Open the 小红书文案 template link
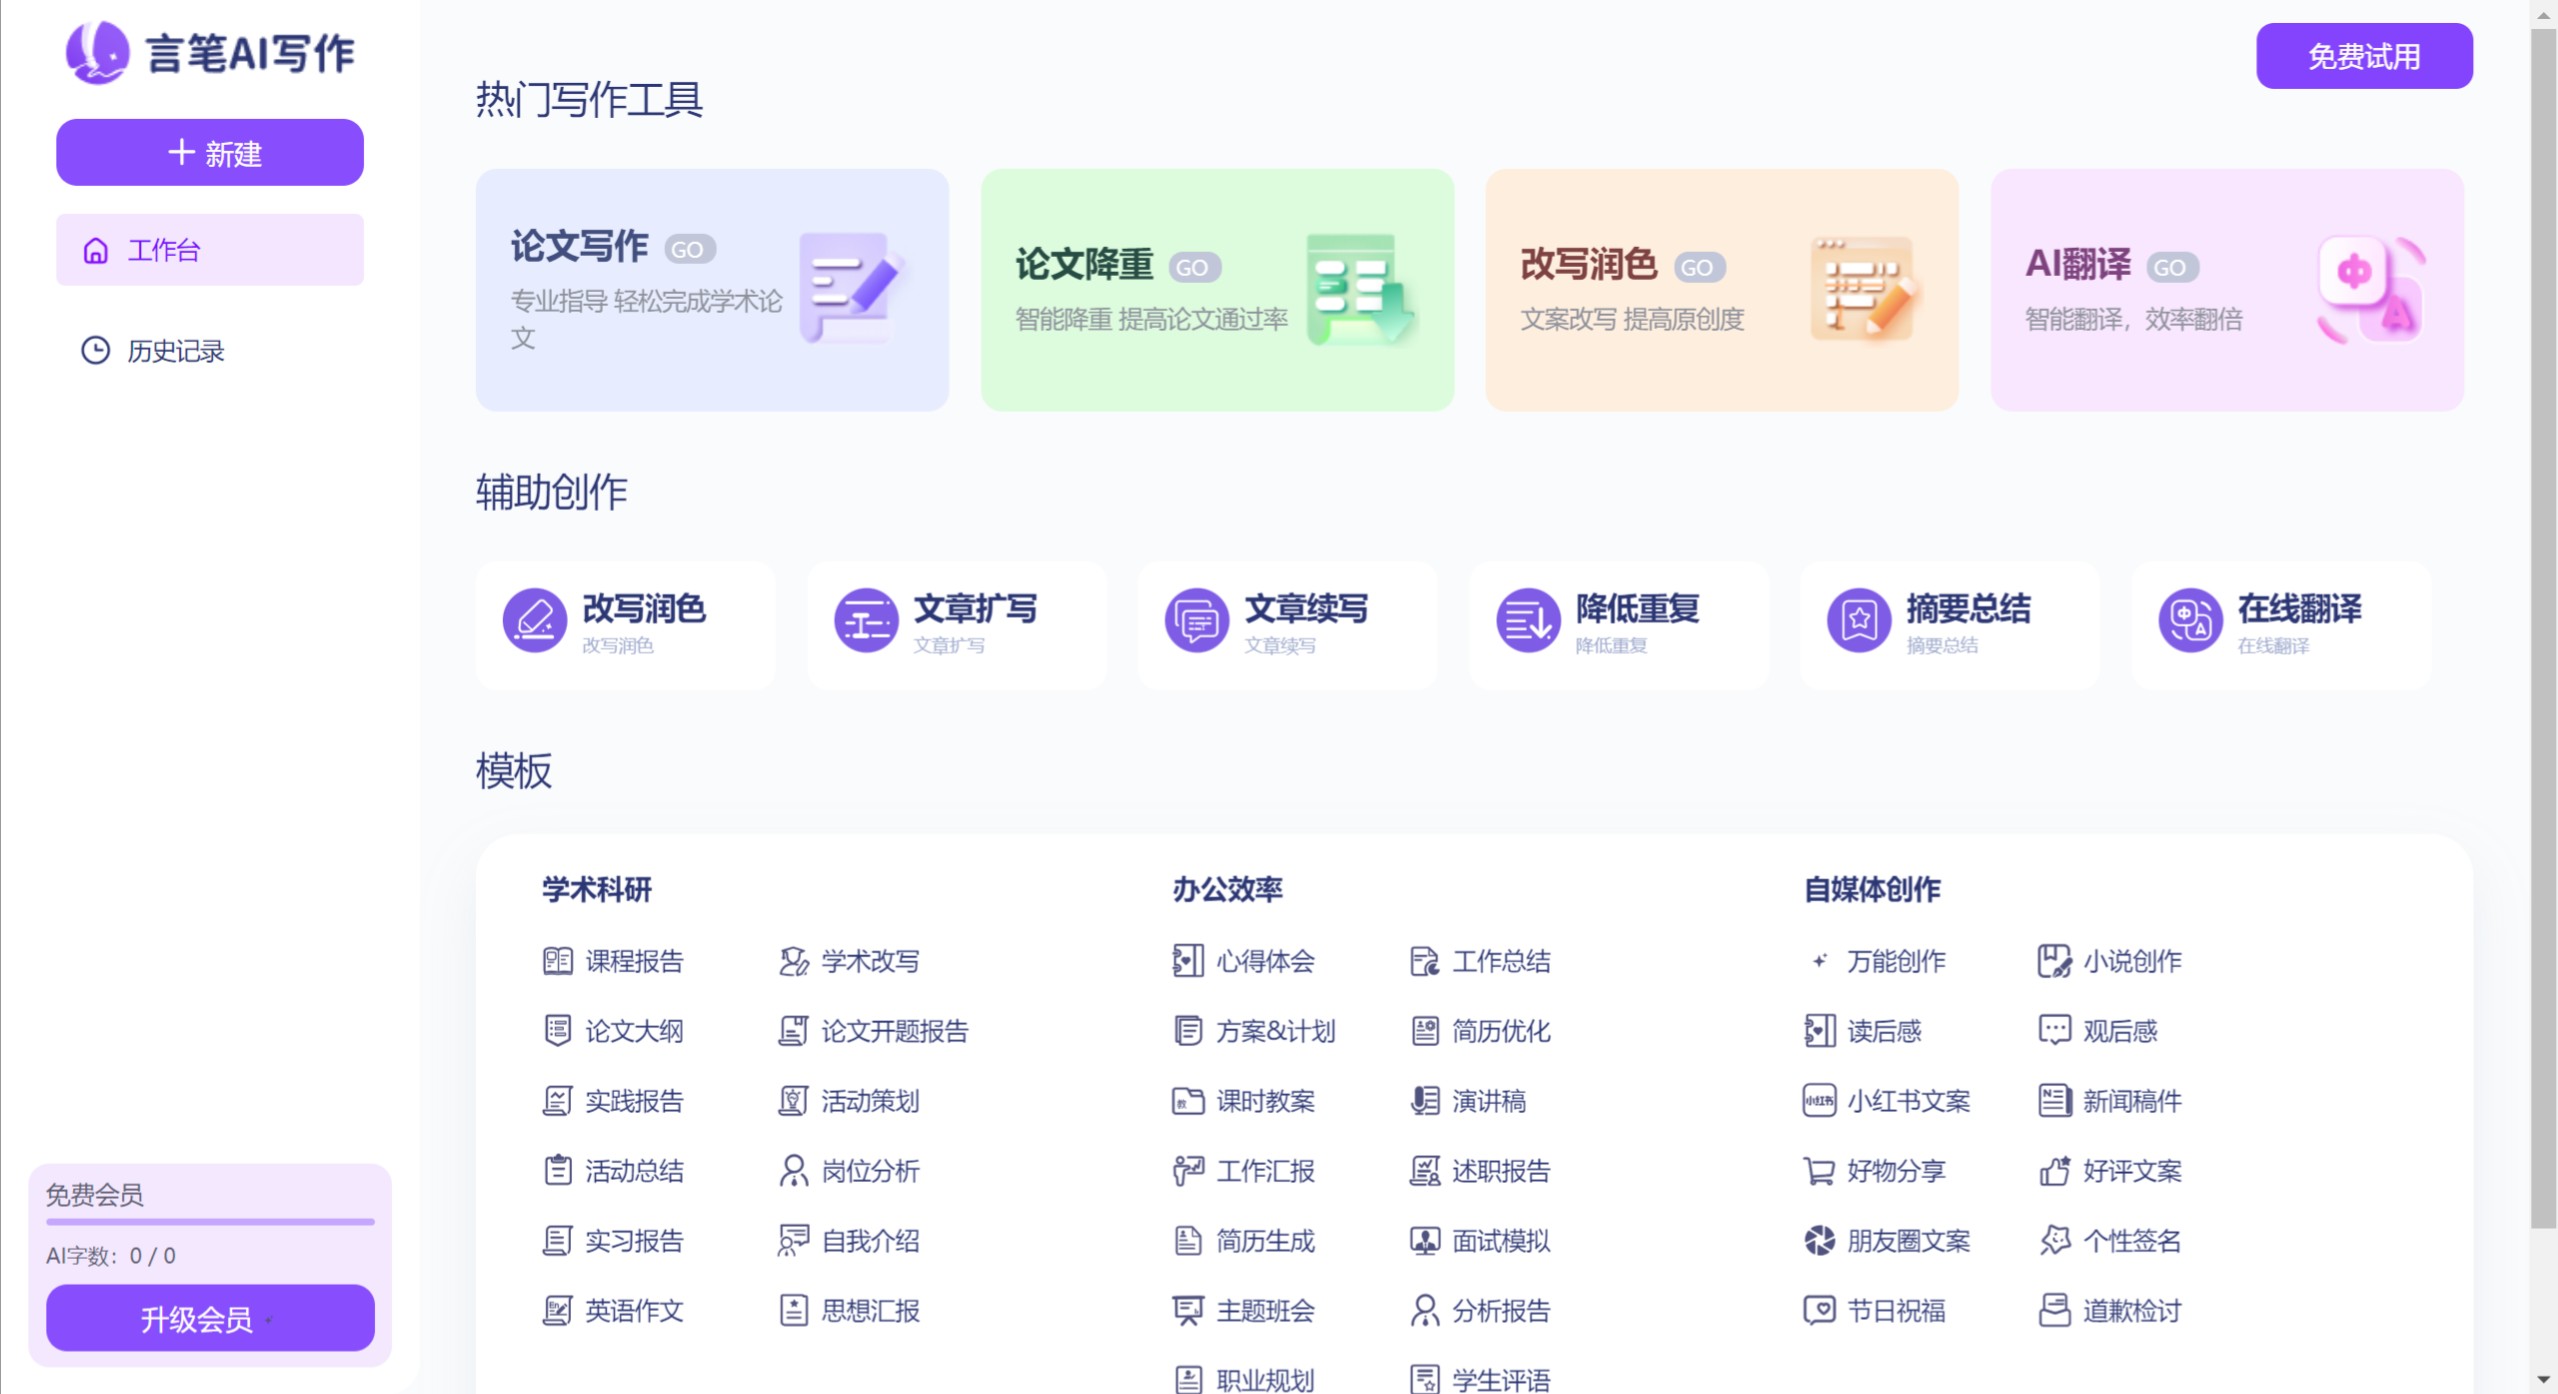Image resolution: width=2558 pixels, height=1394 pixels. (x=1906, y=1101)
